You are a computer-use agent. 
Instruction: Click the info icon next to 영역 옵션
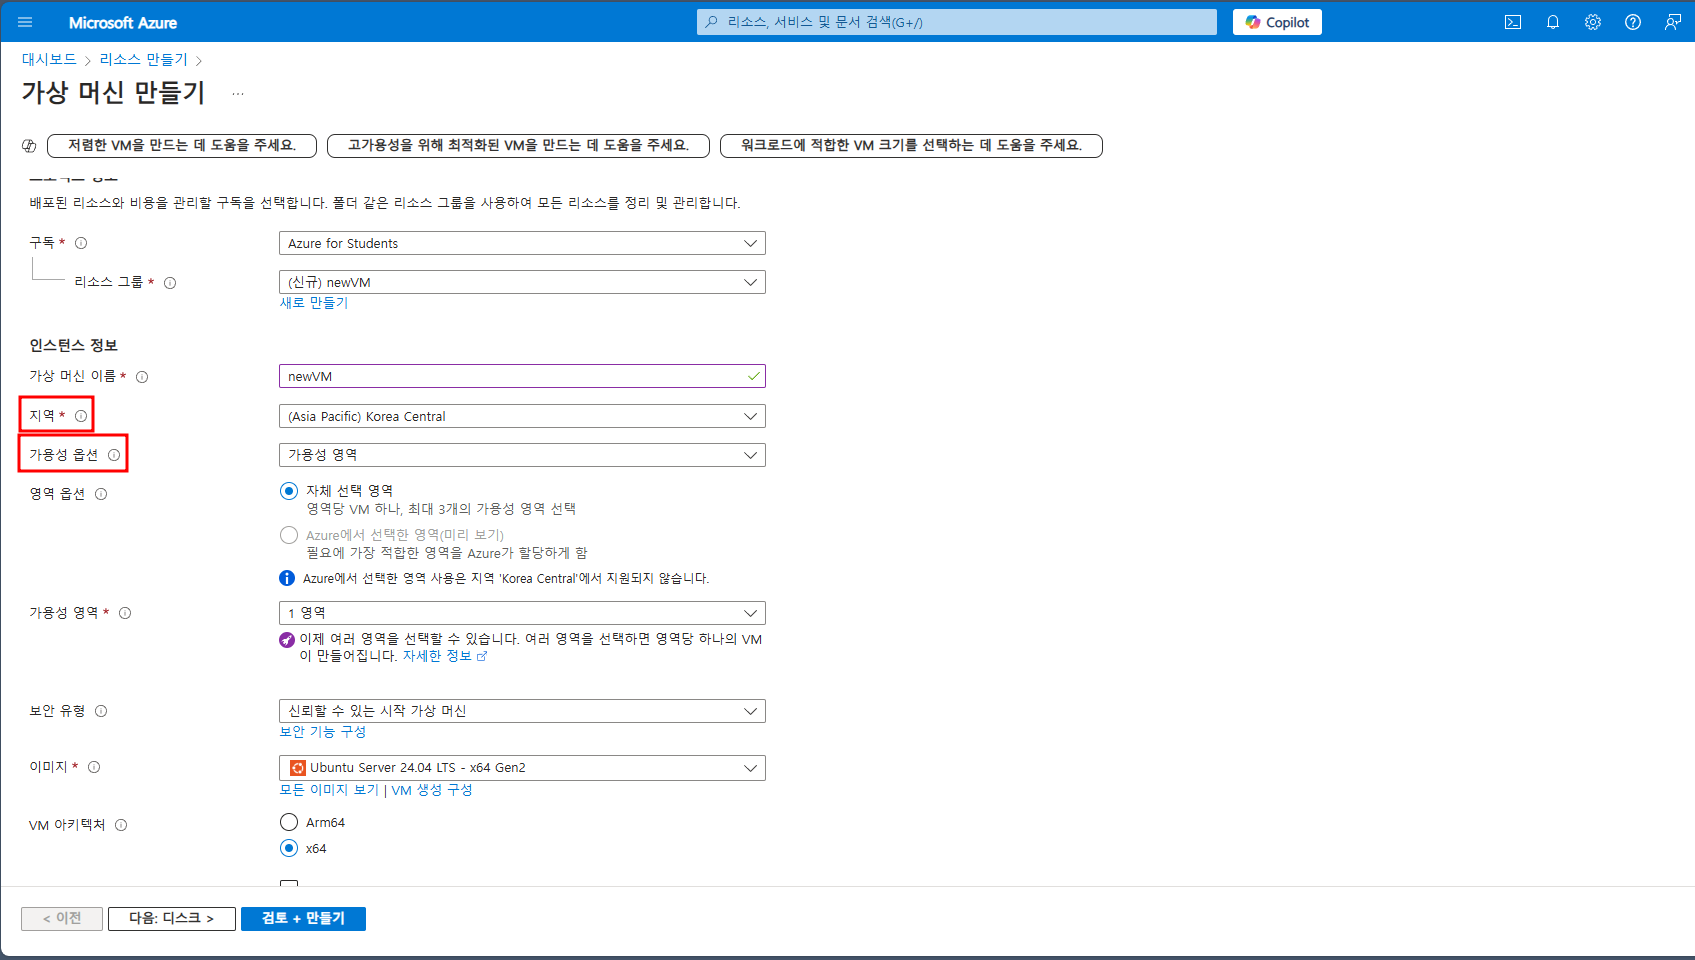pos(101,494)
